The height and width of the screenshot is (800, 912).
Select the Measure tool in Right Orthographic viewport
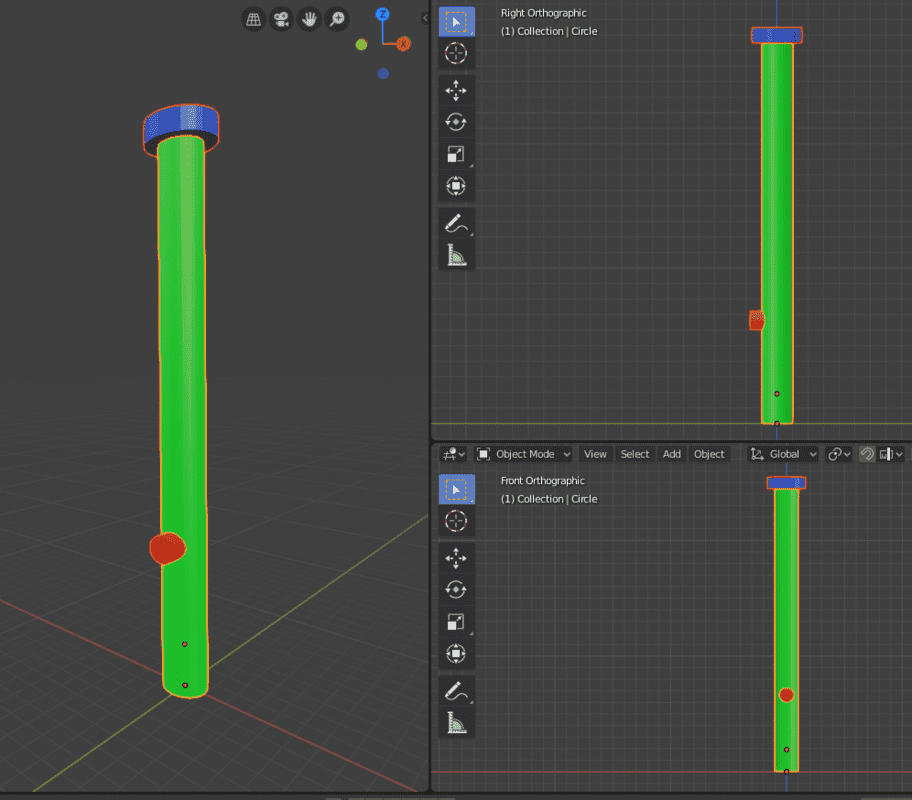coord(456,255)
